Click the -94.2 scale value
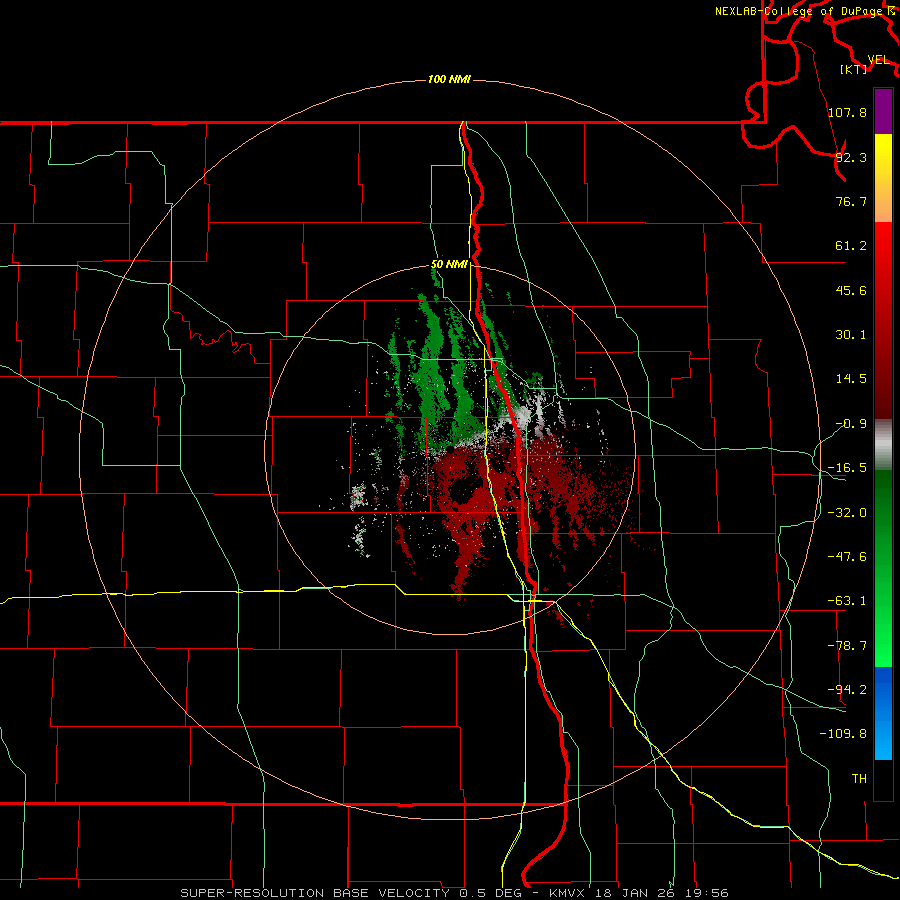The width and height of the screenshot is (900, 900). [847, 689]
